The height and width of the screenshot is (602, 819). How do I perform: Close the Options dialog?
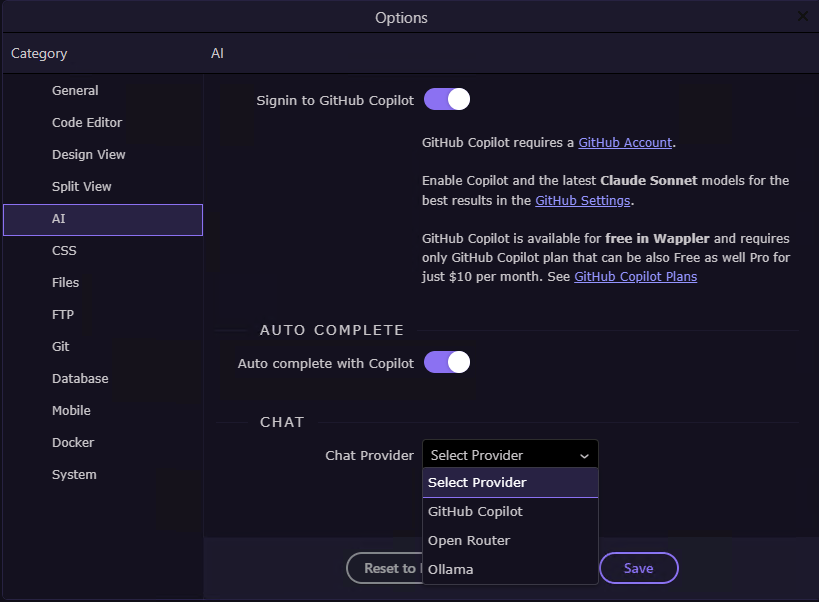pyautogui.click(x=803, y=17)
